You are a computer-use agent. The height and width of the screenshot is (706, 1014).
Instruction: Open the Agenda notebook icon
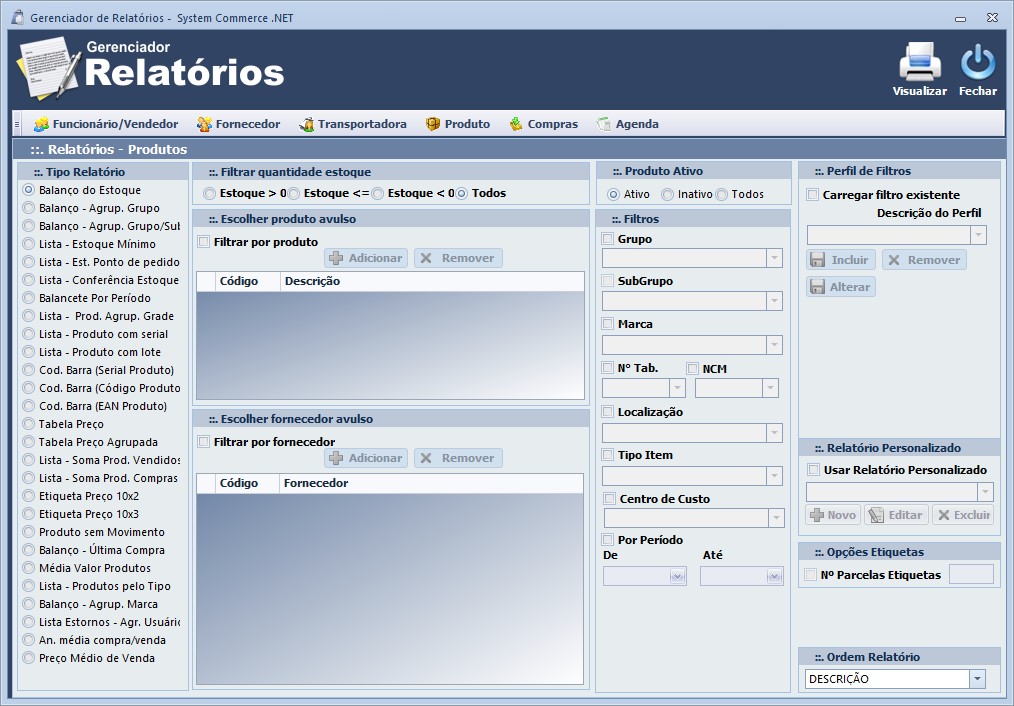(x=603, y=124)
